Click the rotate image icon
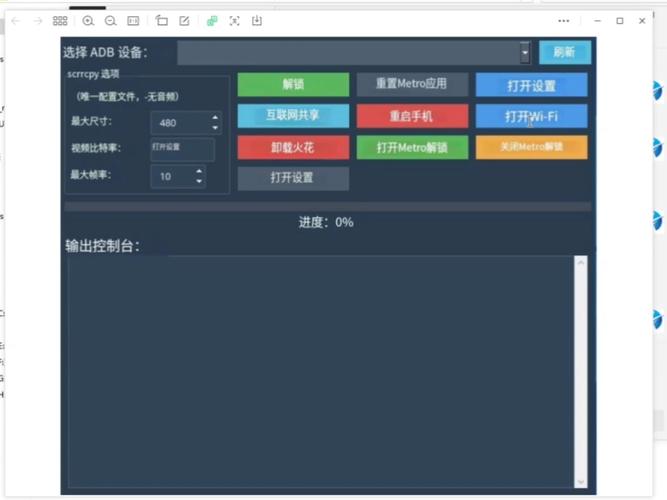 (162, 20)
